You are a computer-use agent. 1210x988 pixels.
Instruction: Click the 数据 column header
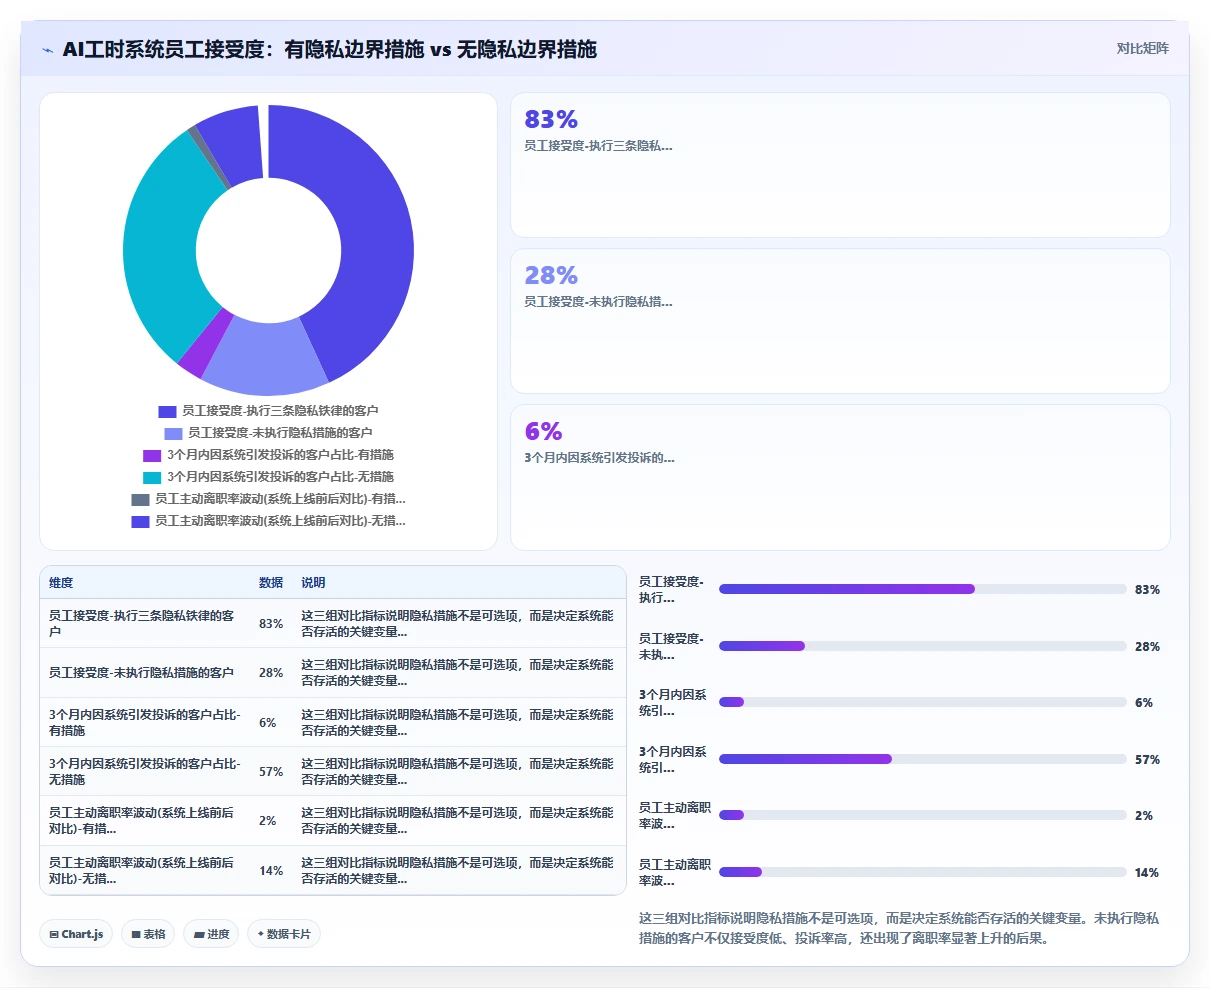[271, 582]
